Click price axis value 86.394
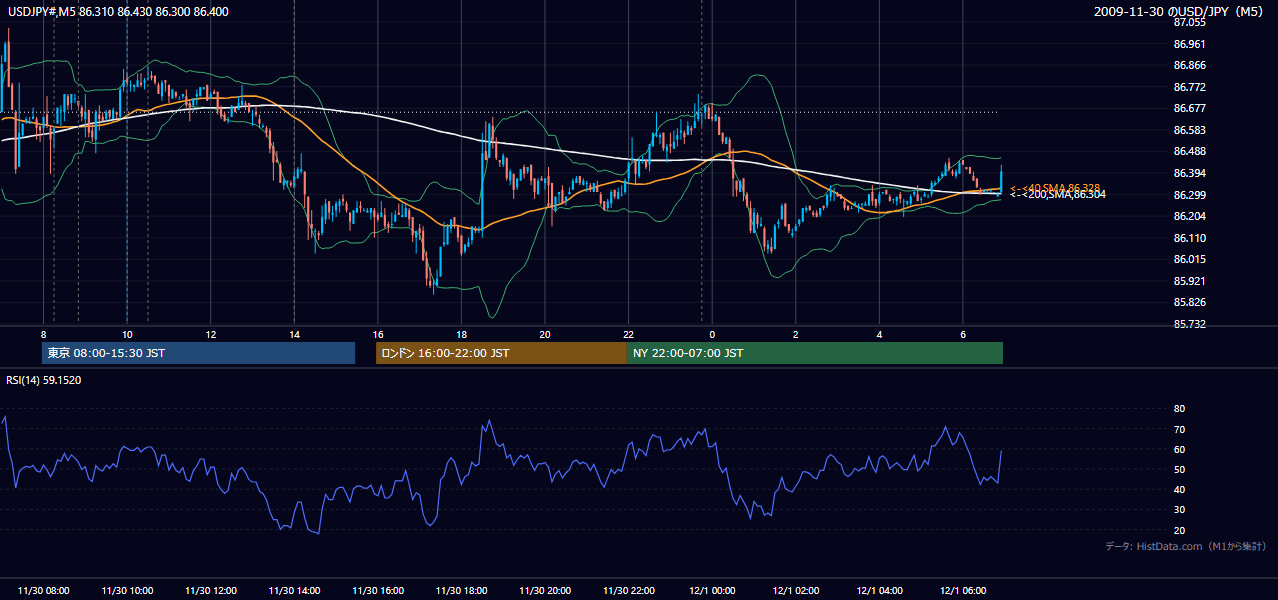1278x600 pixels. point(1189,173)
